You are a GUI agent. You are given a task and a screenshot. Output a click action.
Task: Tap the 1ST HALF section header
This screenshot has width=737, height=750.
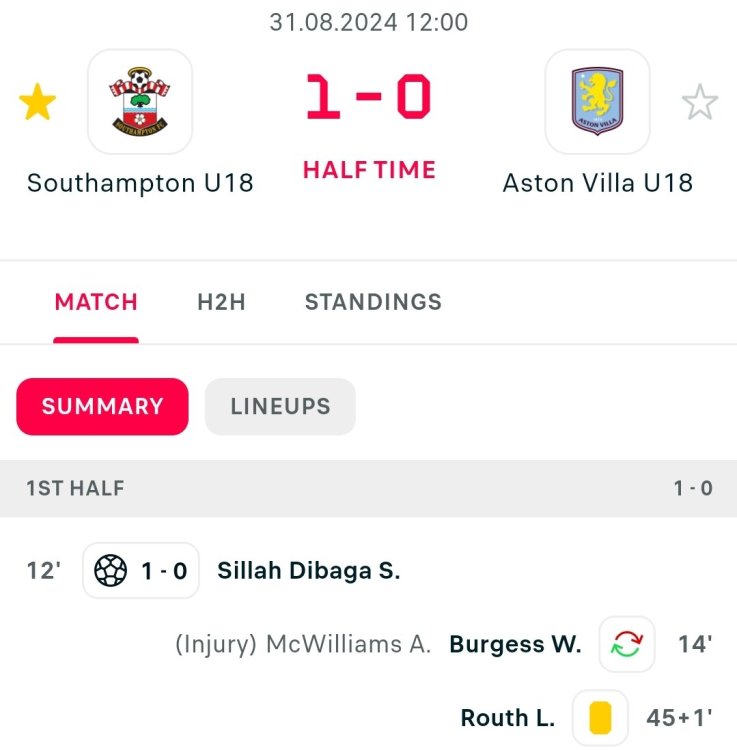(x=76, y=489)
